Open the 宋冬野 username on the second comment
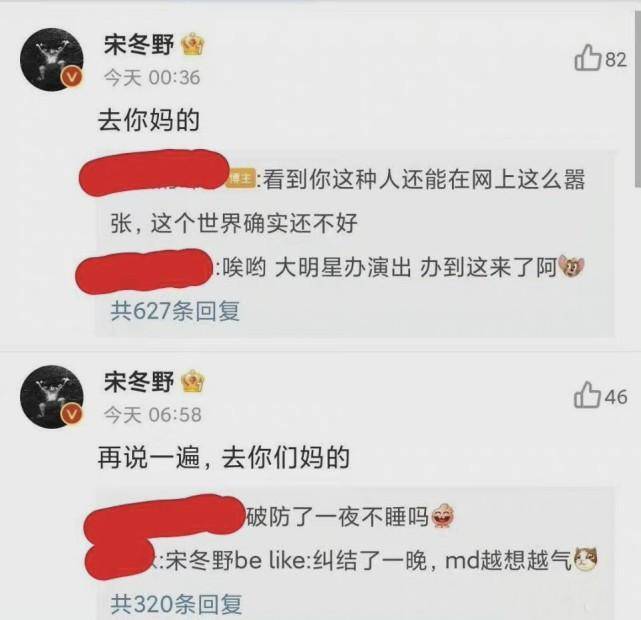Screen dimensions: 641x620 pyautogui.click(x=139, y=381)
